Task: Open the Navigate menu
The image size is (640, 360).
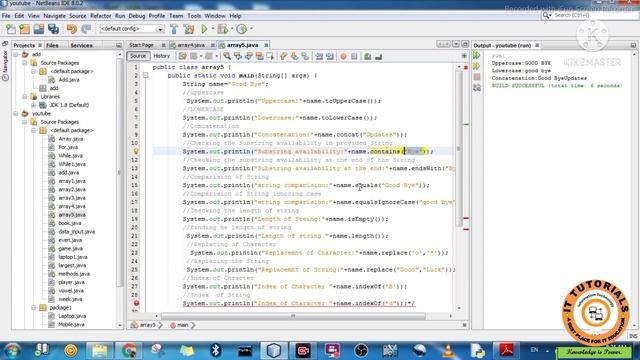Action: (54, 16)
